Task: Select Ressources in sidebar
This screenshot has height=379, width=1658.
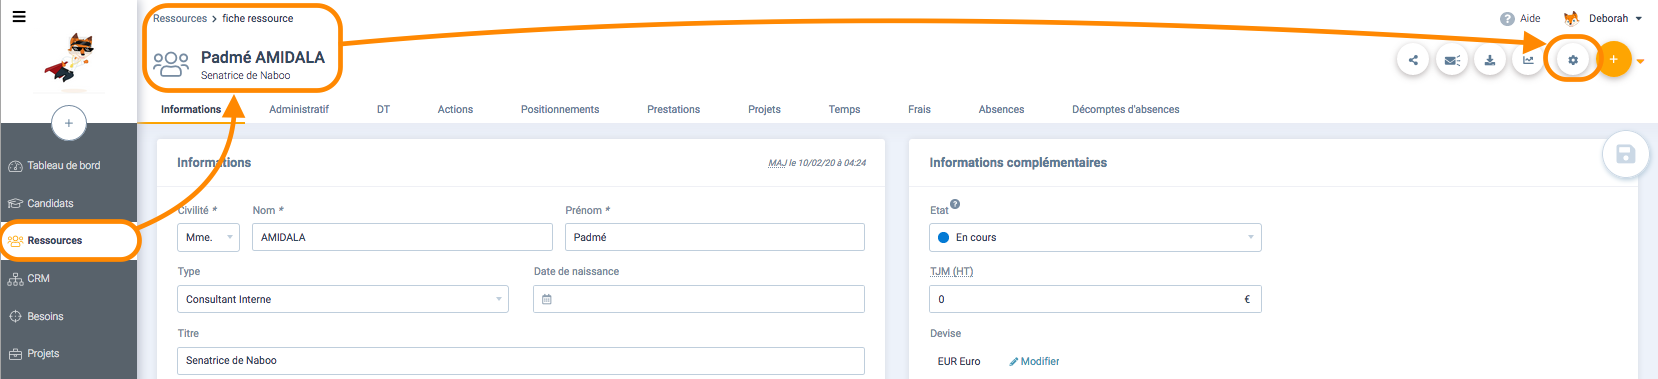Action: tap(69, 241)
